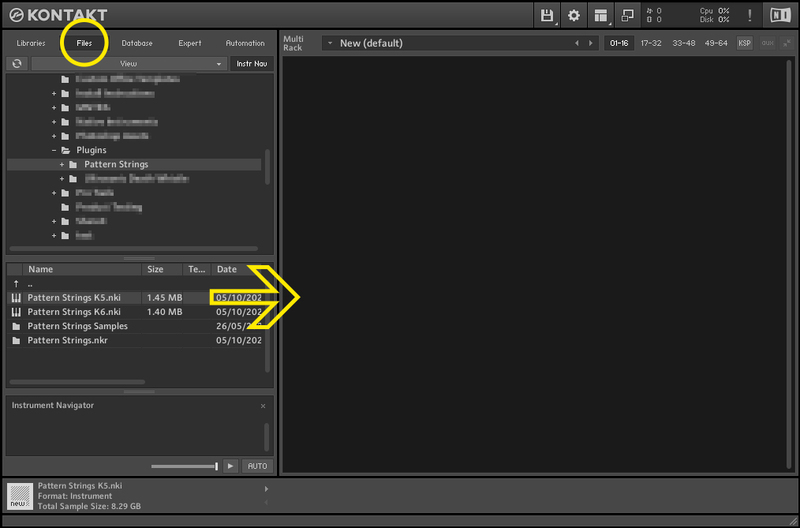Click the Native Instruments NI logo
This screenshot has height=528, width=800.
coord(780,15)
